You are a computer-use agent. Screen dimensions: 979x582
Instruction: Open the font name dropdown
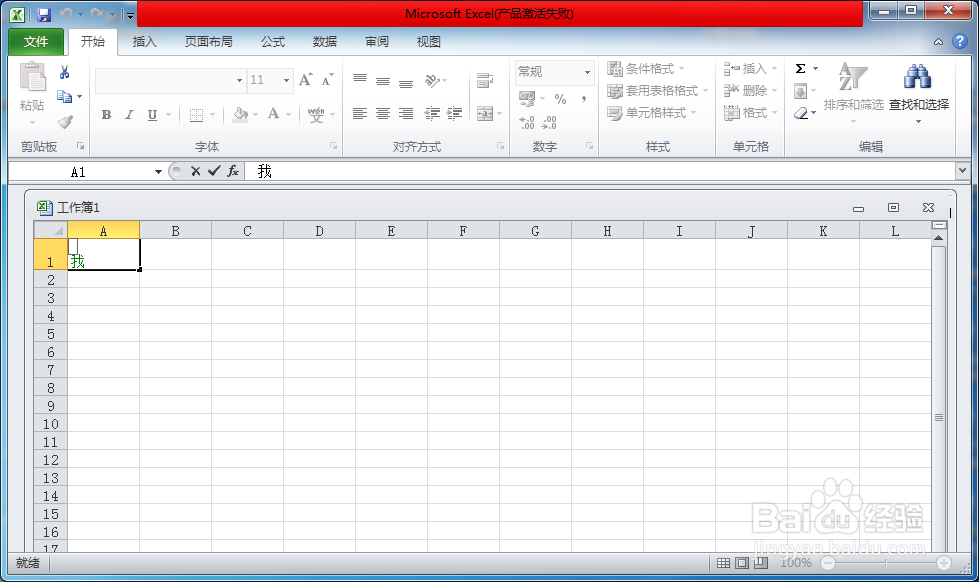(239, 81)
